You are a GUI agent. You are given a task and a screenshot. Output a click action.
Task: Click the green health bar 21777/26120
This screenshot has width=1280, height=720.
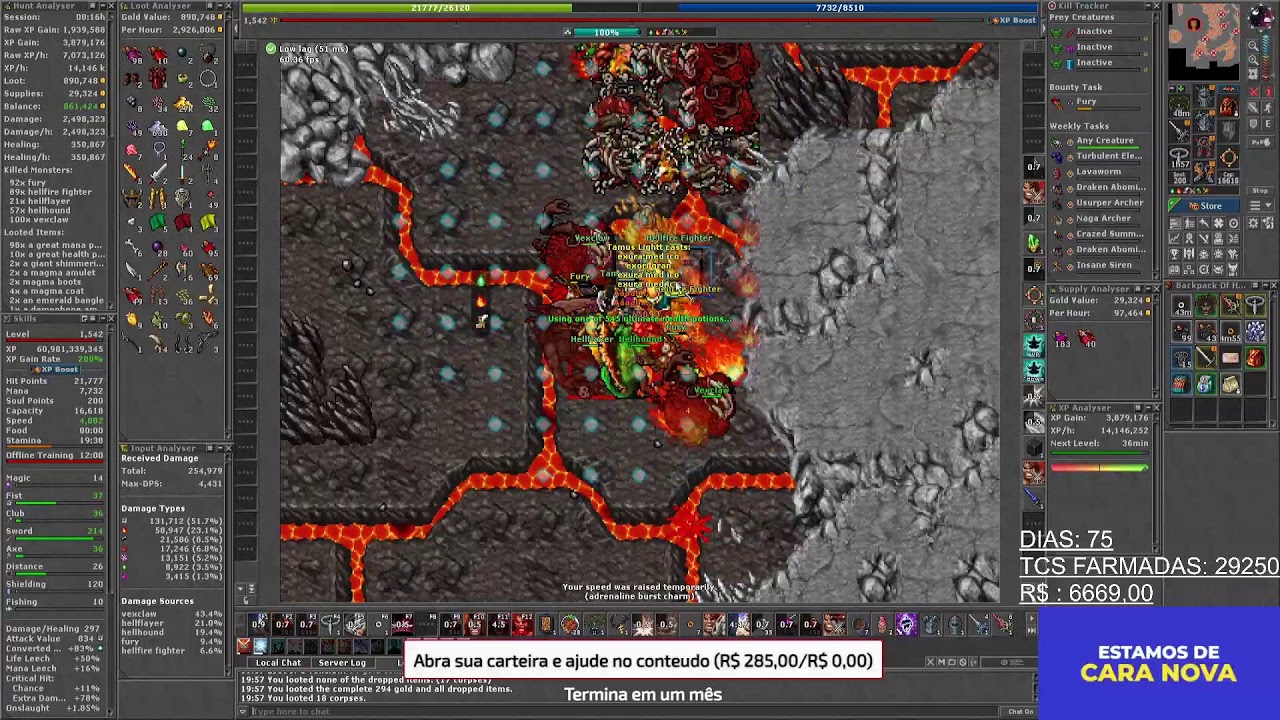click(441, 8)
